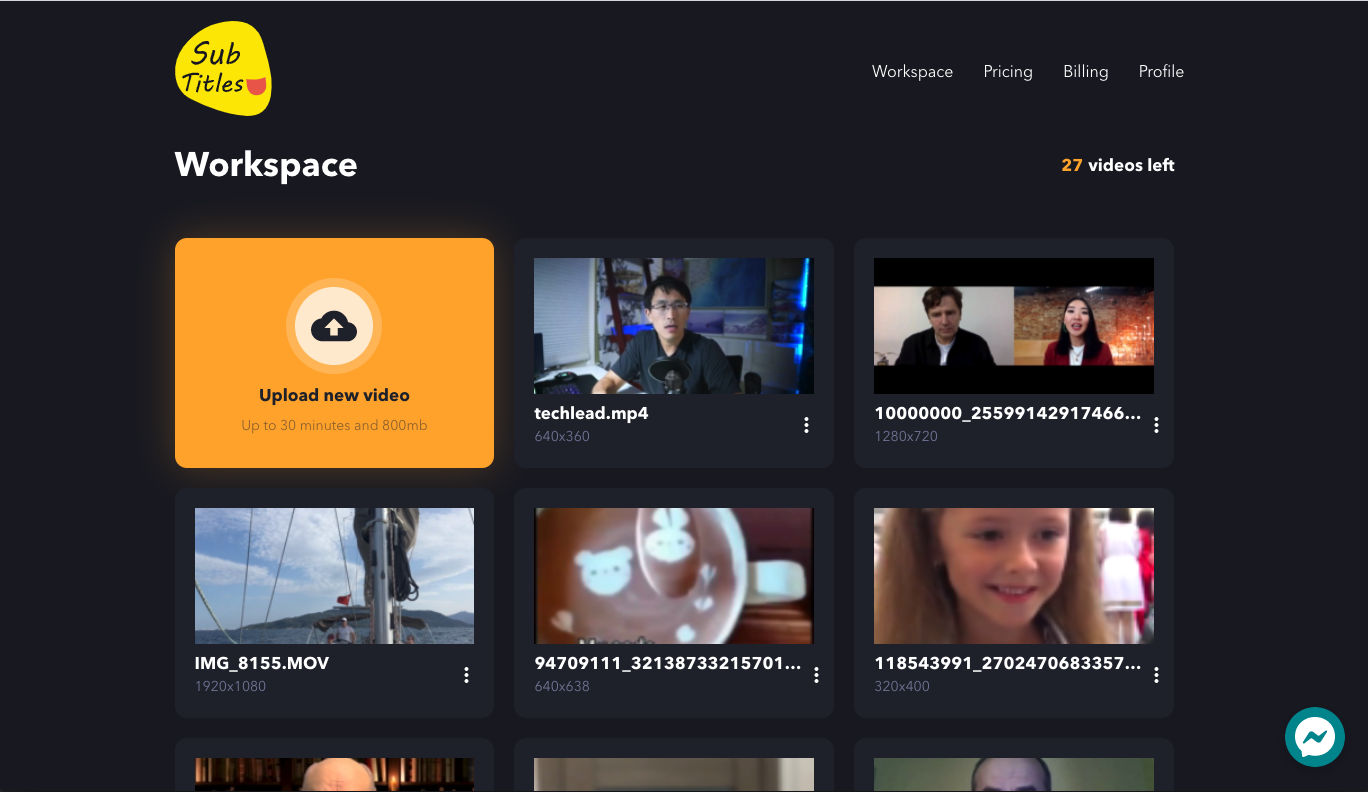Open the two-person interview video thumbnail
This screenshot has width=1368, height=792.
(1014, 326)
